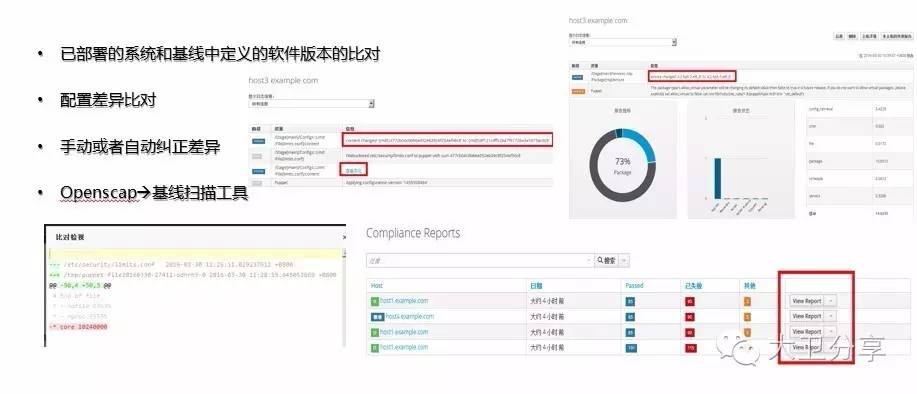Click the 73% Package donut chart center
Image resolution: width=917 pixels, height=394 pixels.
pyautogui.click(x=622, y=165)
